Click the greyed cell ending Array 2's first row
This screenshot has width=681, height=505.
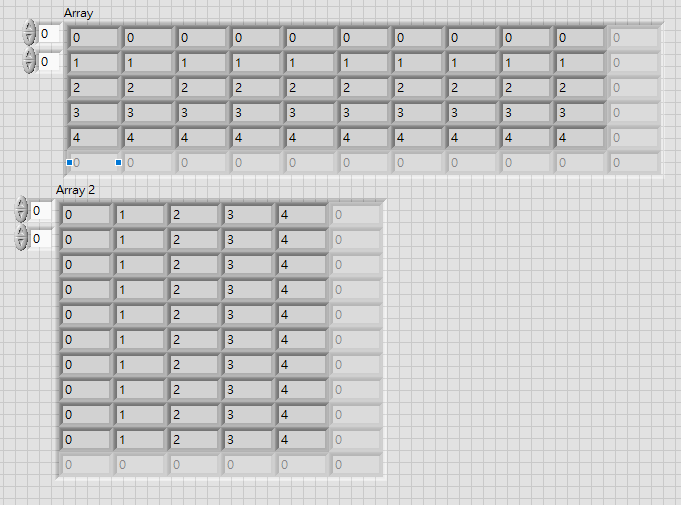point(356,215)
